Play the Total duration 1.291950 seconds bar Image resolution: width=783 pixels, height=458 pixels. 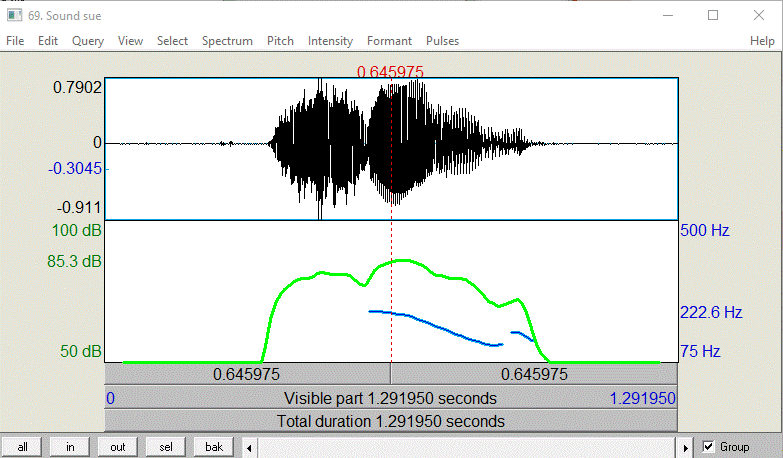pyautogui.click(x=391, y=421)
